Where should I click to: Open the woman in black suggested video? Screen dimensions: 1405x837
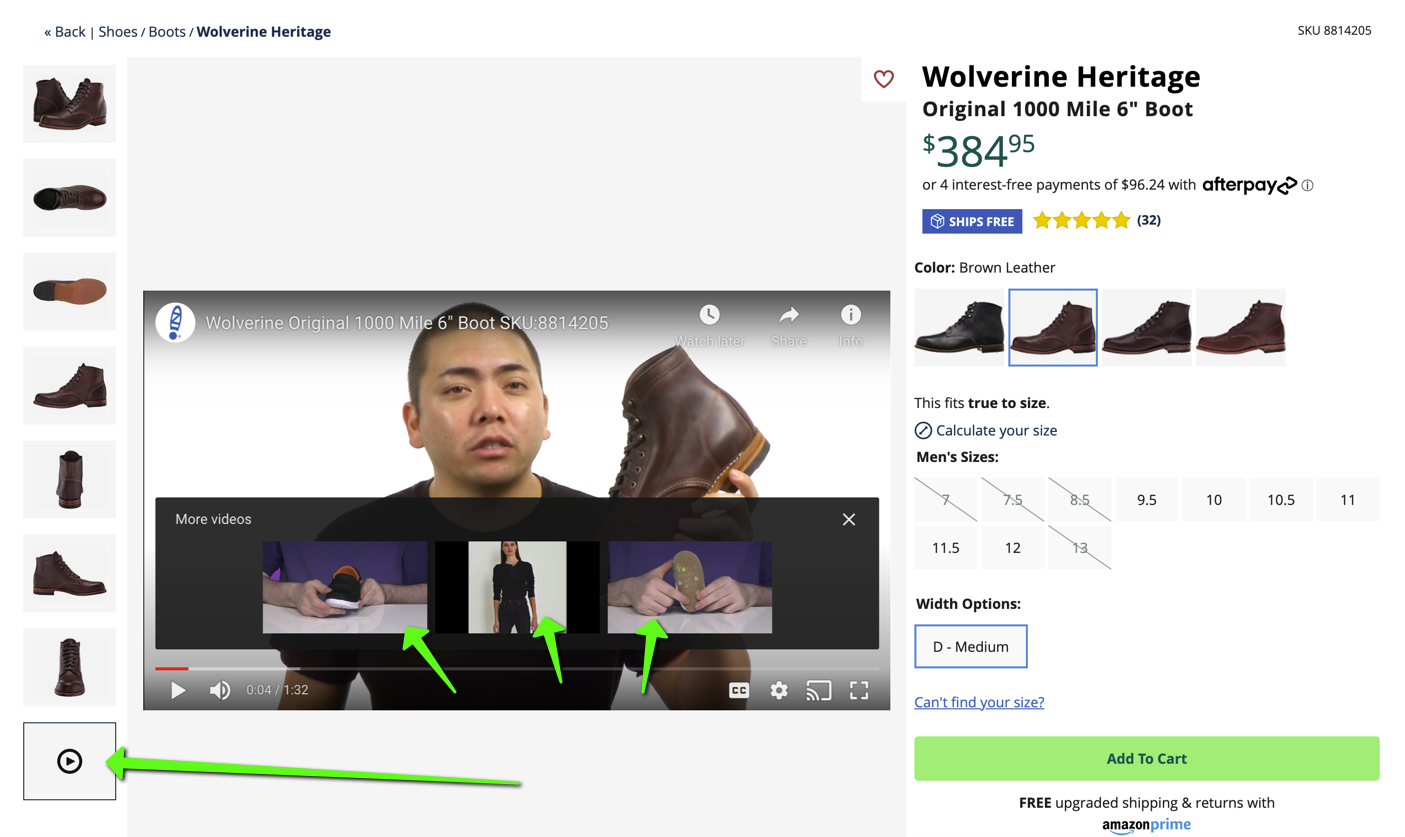[x=517, y=587]
